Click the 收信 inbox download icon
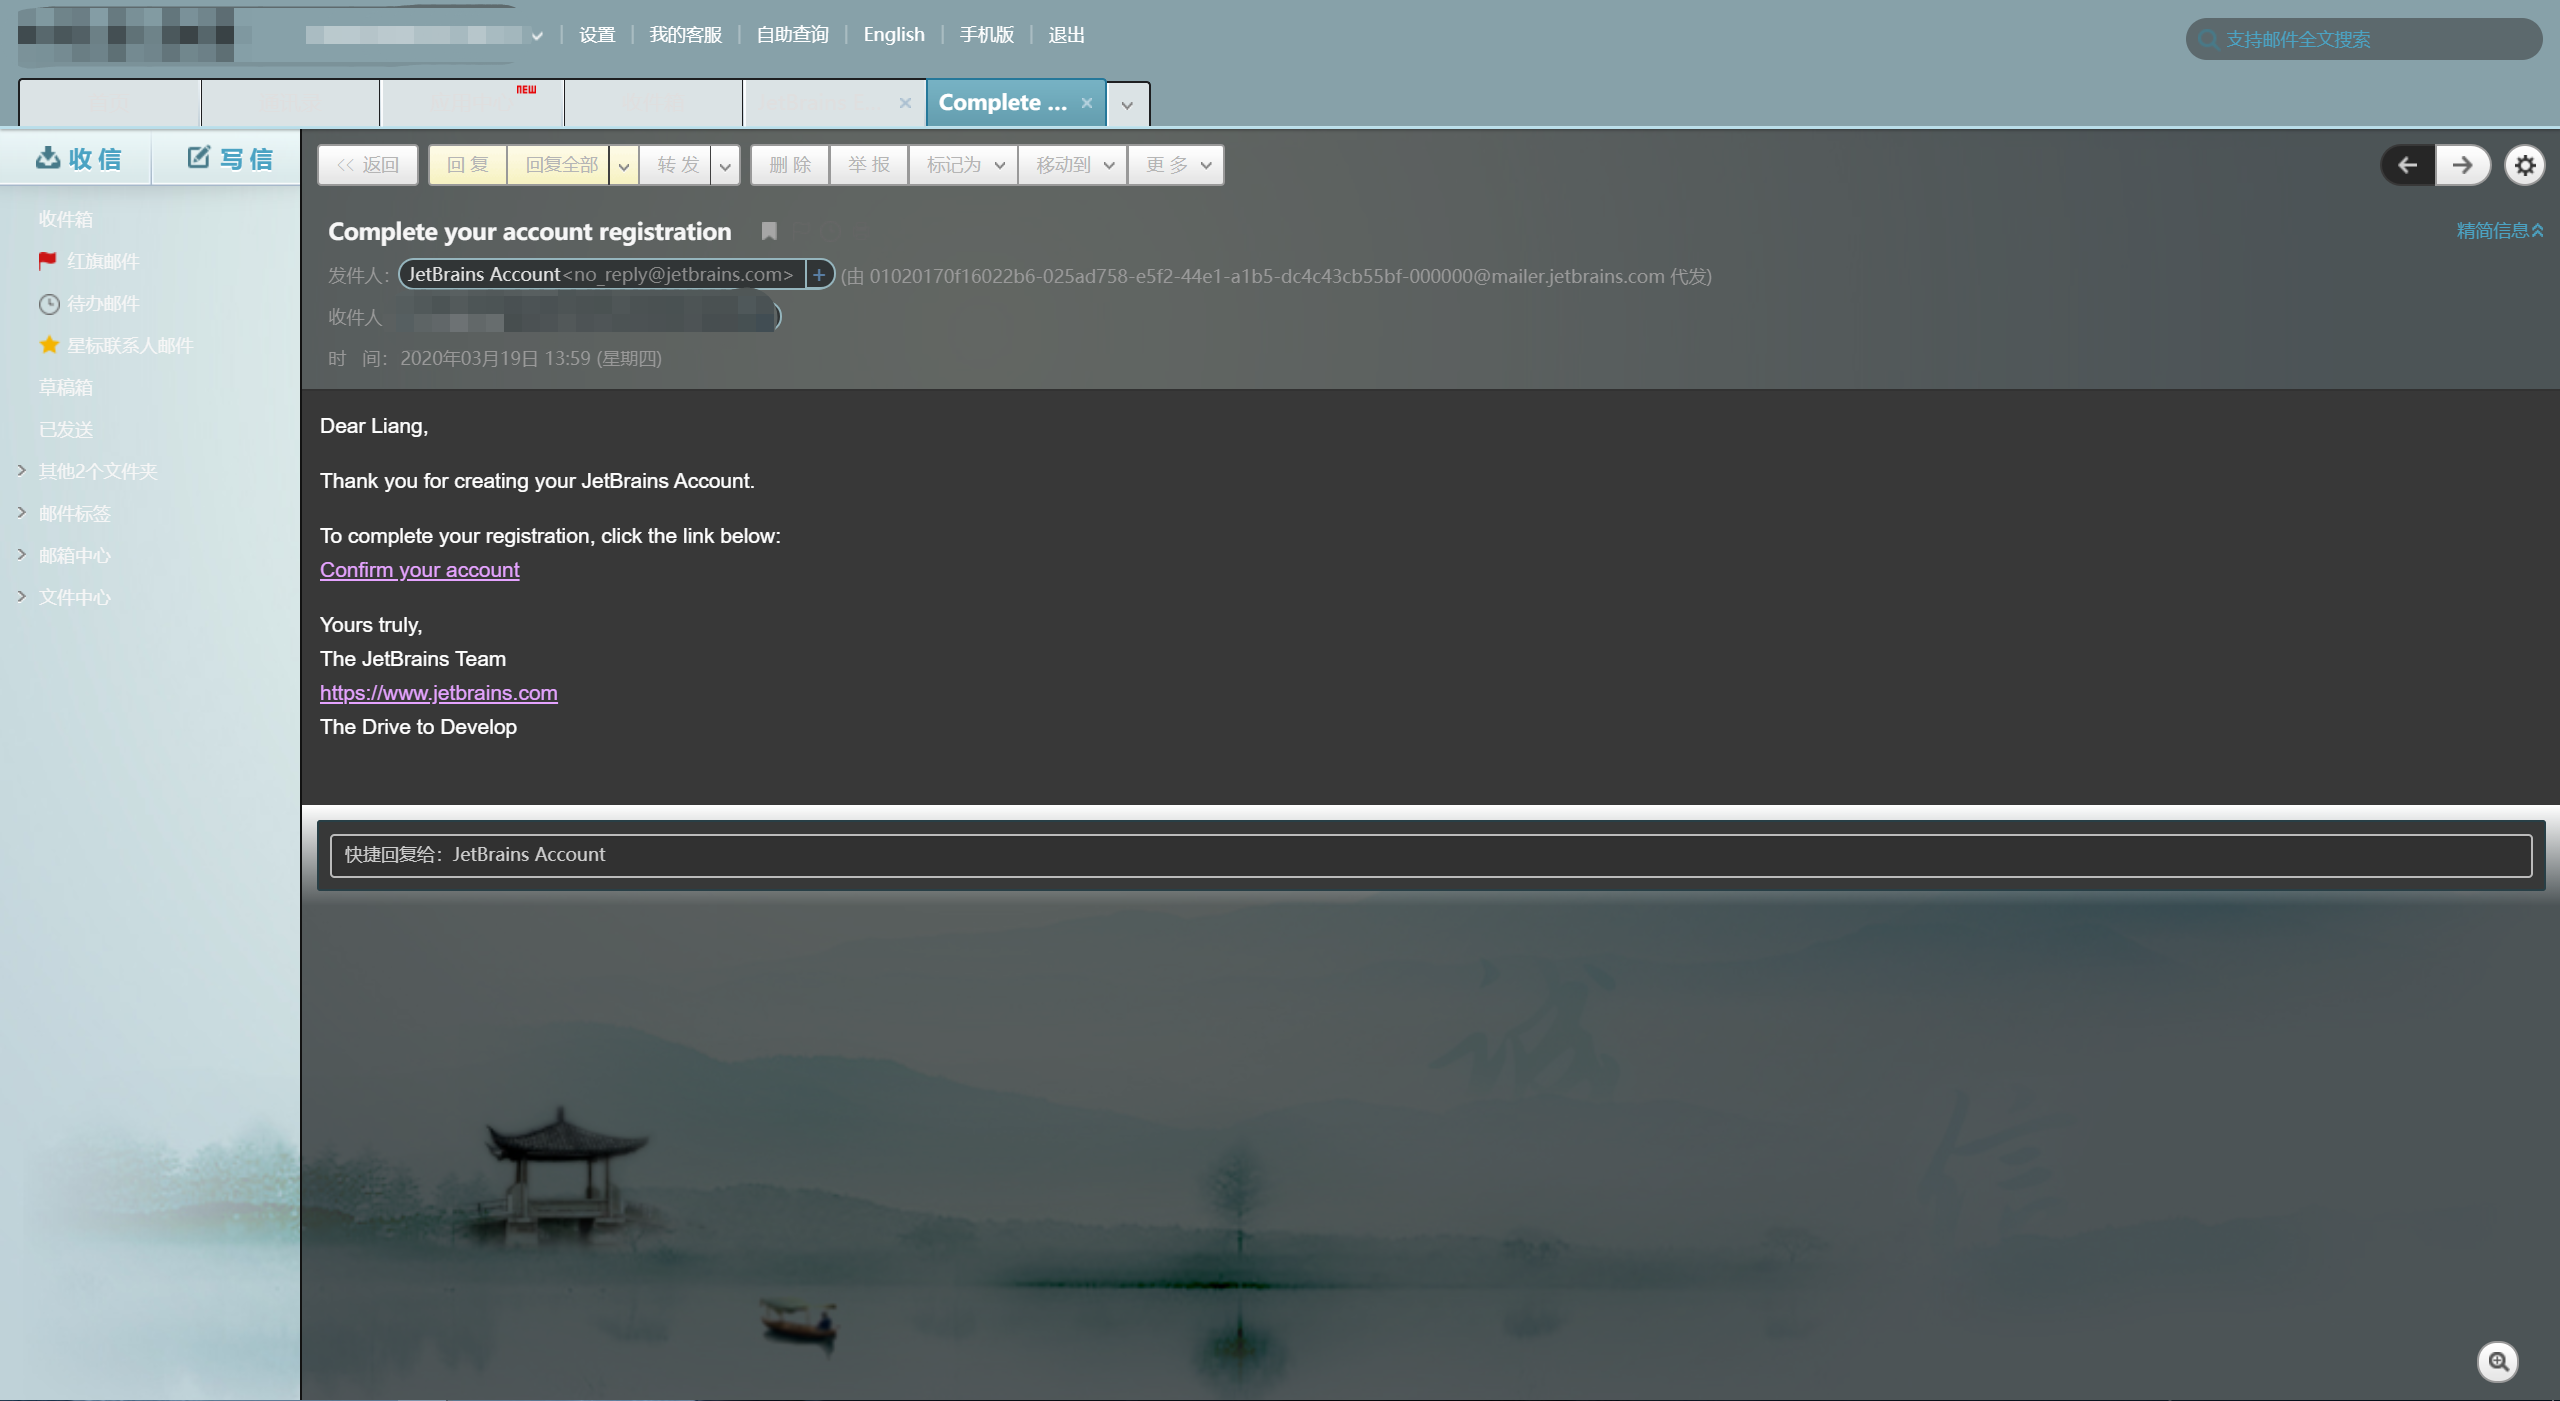The width and height of the screenshot is (2560, 1401). (47, 158)
